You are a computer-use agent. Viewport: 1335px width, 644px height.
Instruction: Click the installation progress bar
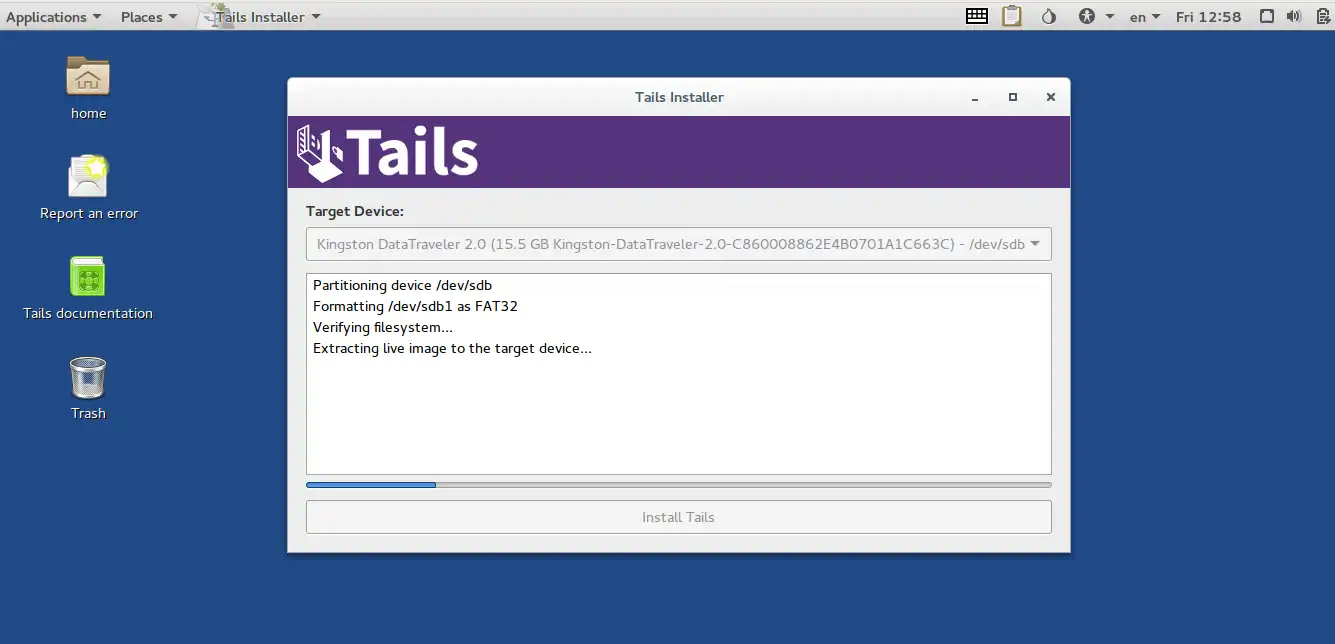[x=678, y=484]
